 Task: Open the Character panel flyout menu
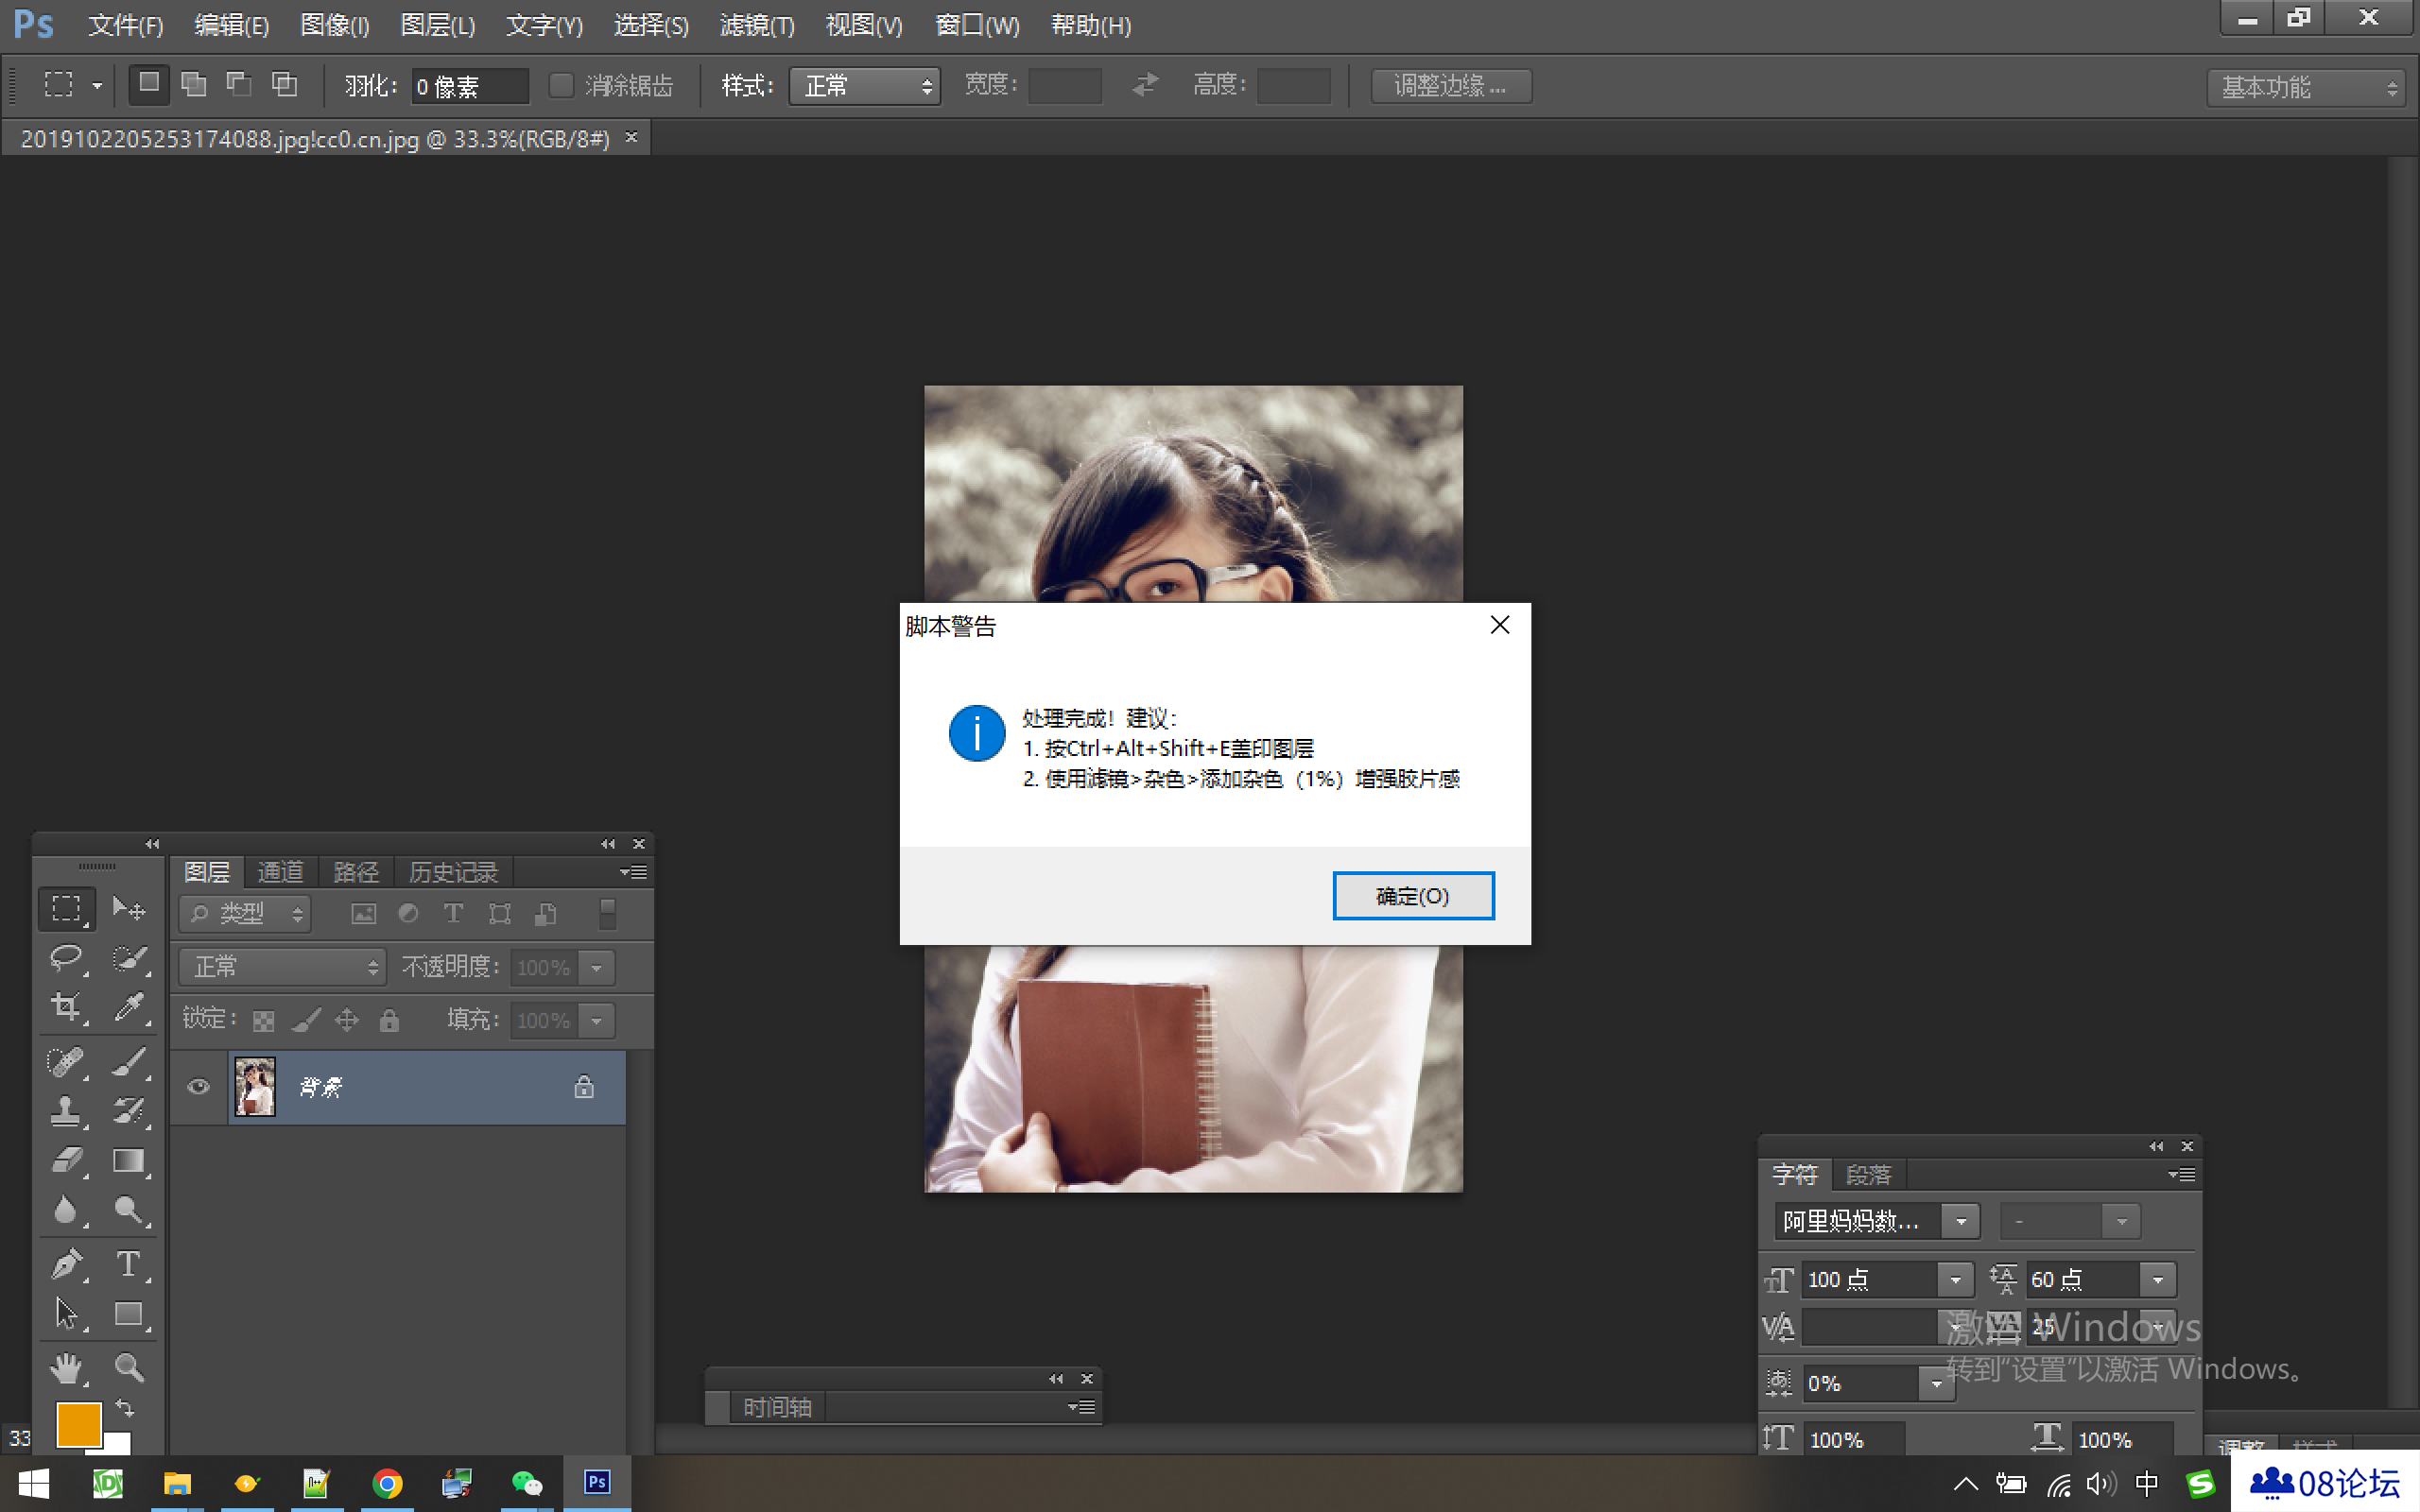click(2183, 1175)
